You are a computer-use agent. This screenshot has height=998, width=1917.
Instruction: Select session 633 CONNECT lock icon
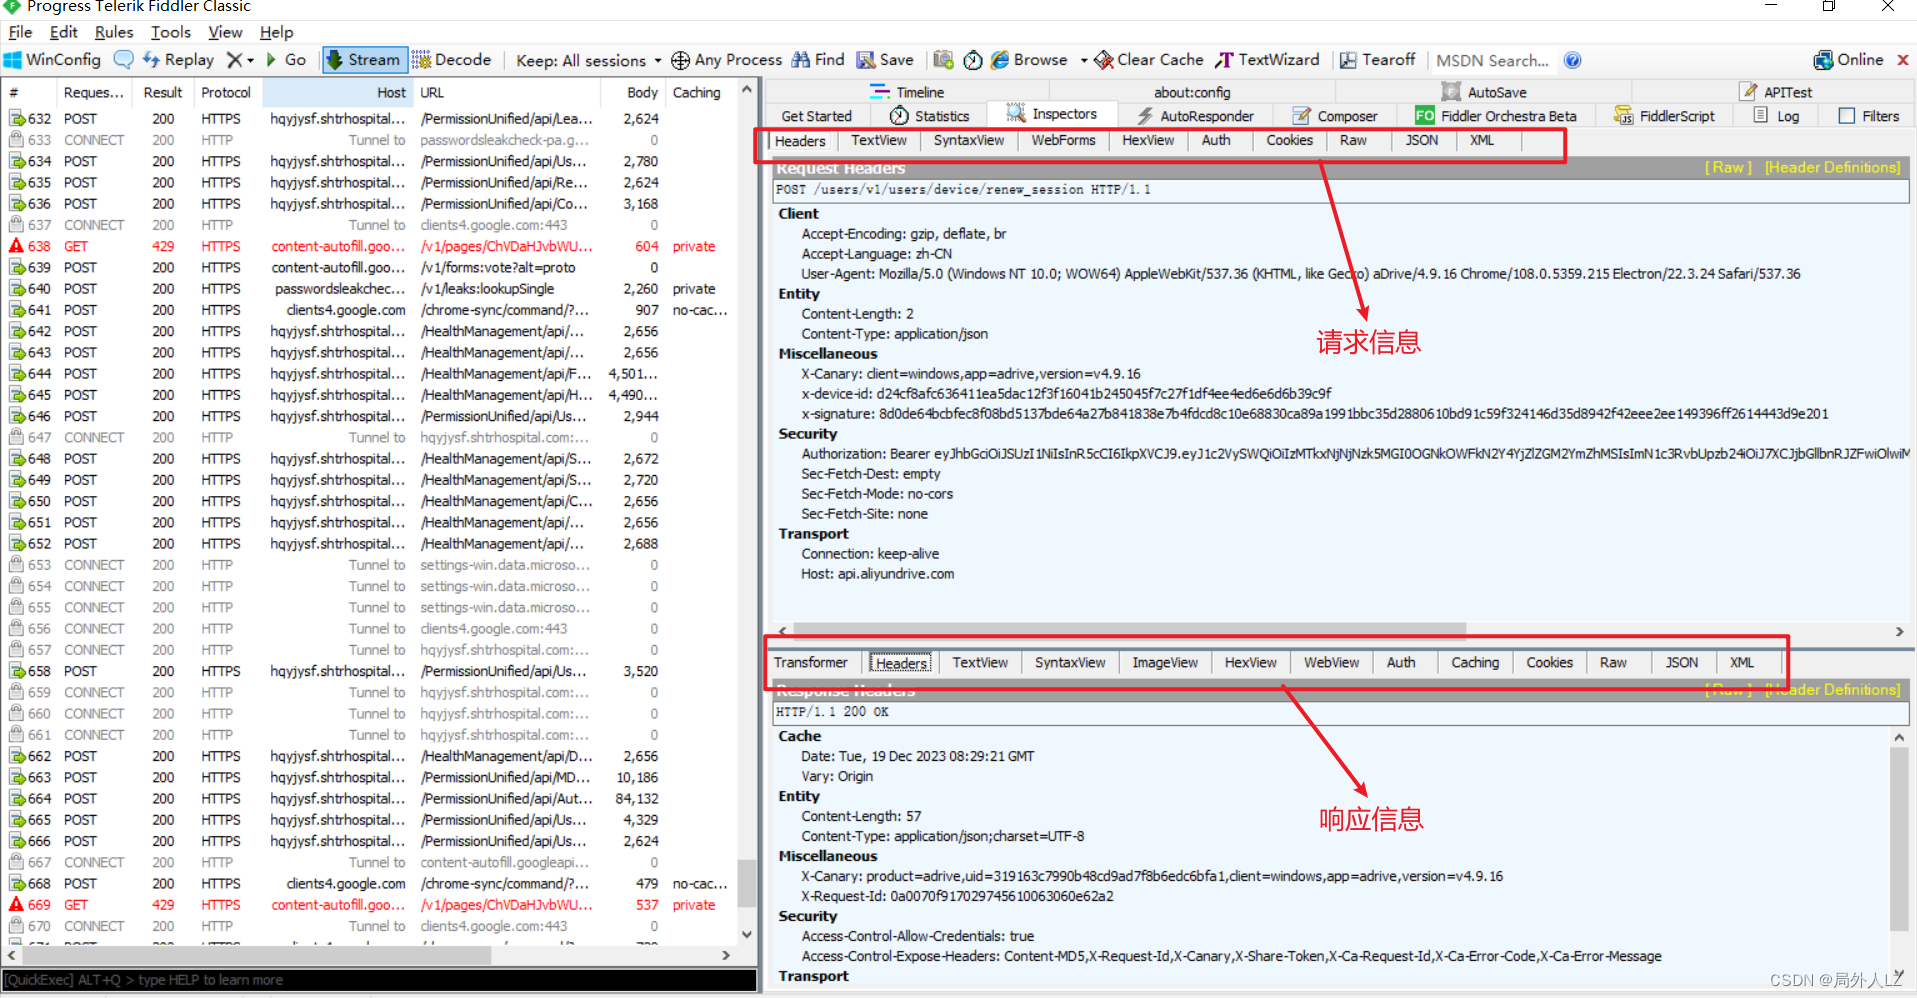tap(17, 140)
